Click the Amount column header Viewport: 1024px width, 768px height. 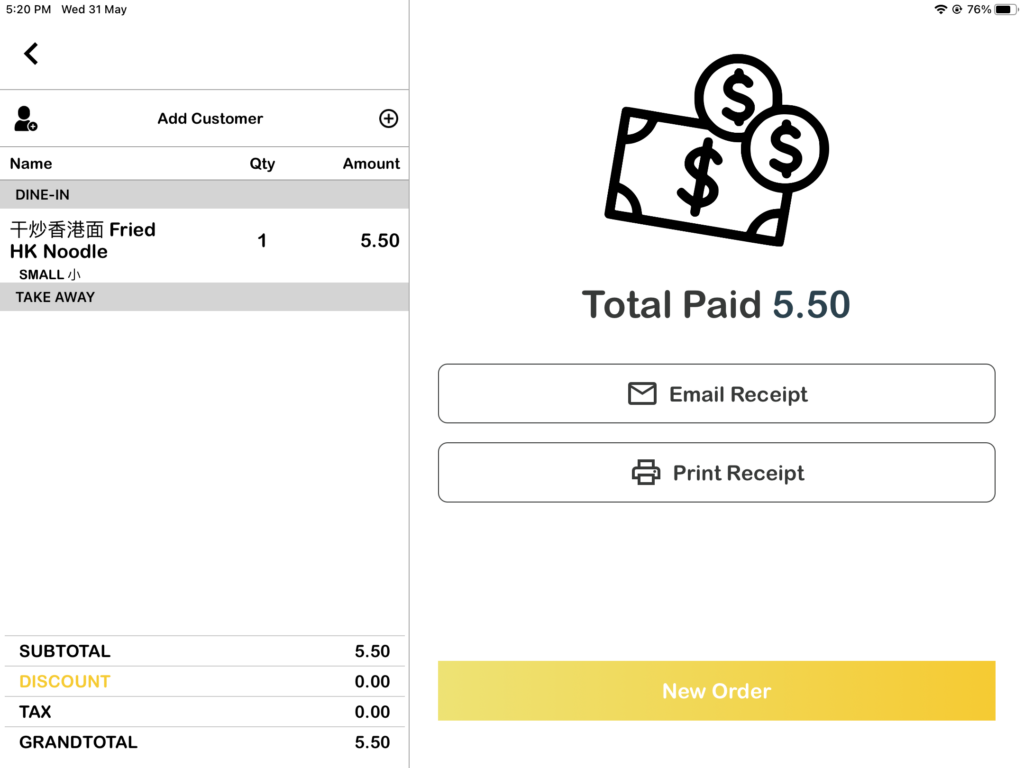pos(371,164)
